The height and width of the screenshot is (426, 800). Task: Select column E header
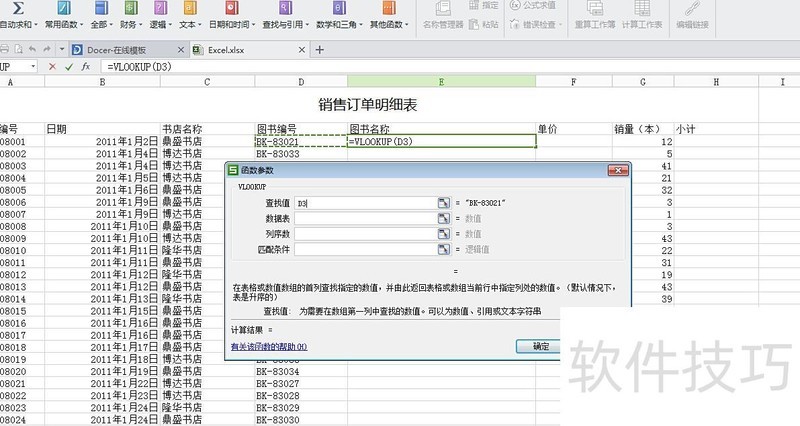441,82
